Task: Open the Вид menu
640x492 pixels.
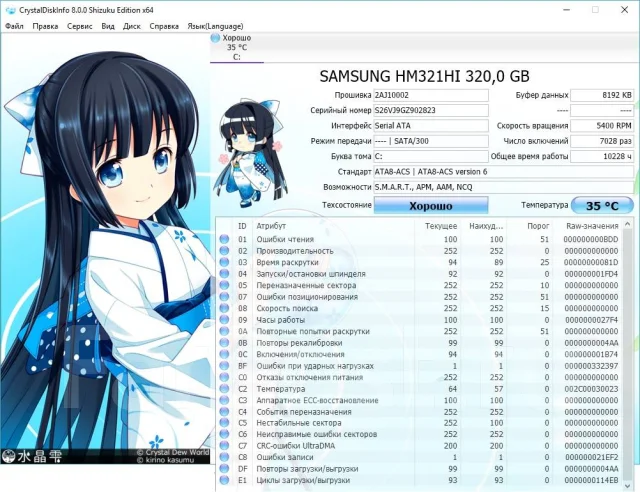Action: (x=108, y=26)
